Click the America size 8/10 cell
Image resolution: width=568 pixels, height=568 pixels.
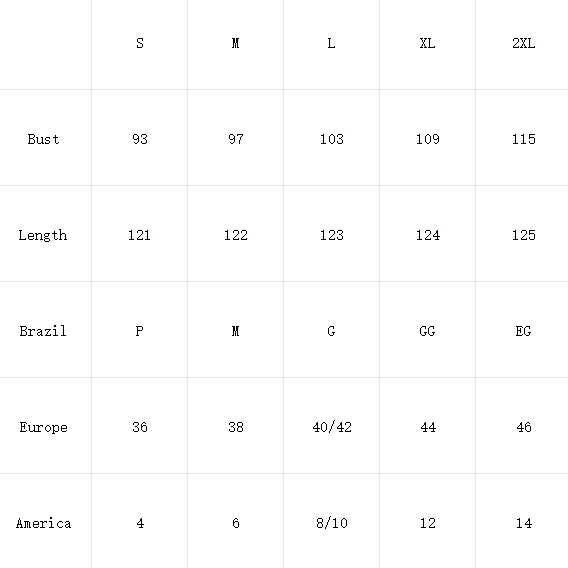click(x=331, y=522)
